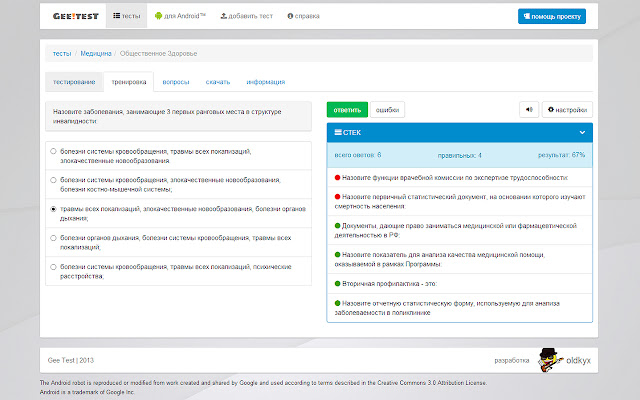Go to тесты breadcrumb link
The width and height of the screenshot is (640, 400).
tap(62, 53)
